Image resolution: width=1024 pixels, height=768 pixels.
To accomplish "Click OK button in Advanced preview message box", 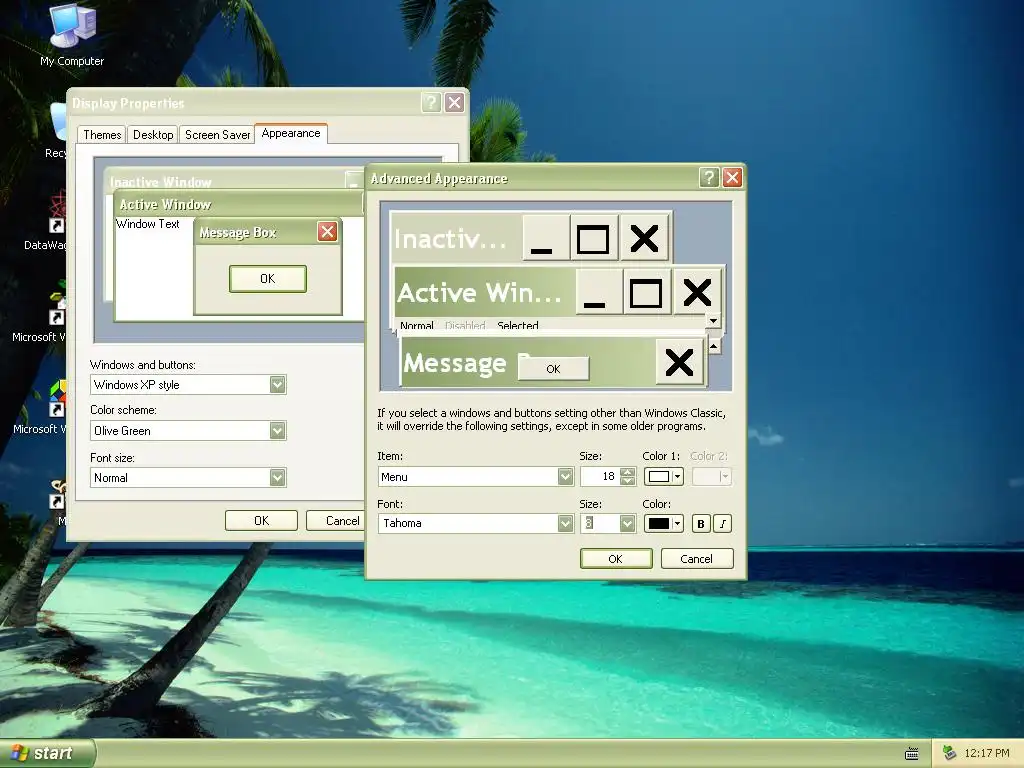I will 553,369.
